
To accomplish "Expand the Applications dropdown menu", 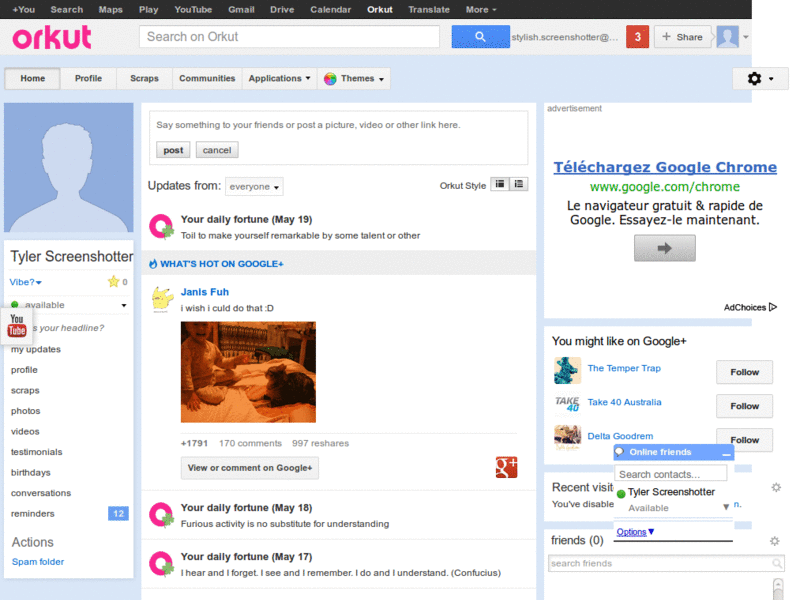I will pos(279,79).
